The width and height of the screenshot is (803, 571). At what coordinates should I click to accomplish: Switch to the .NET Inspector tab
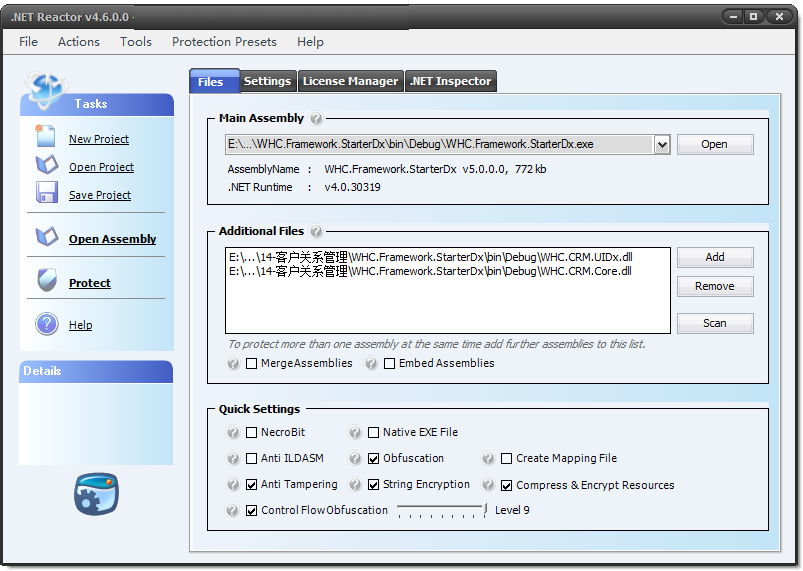(x=451, y=81)
